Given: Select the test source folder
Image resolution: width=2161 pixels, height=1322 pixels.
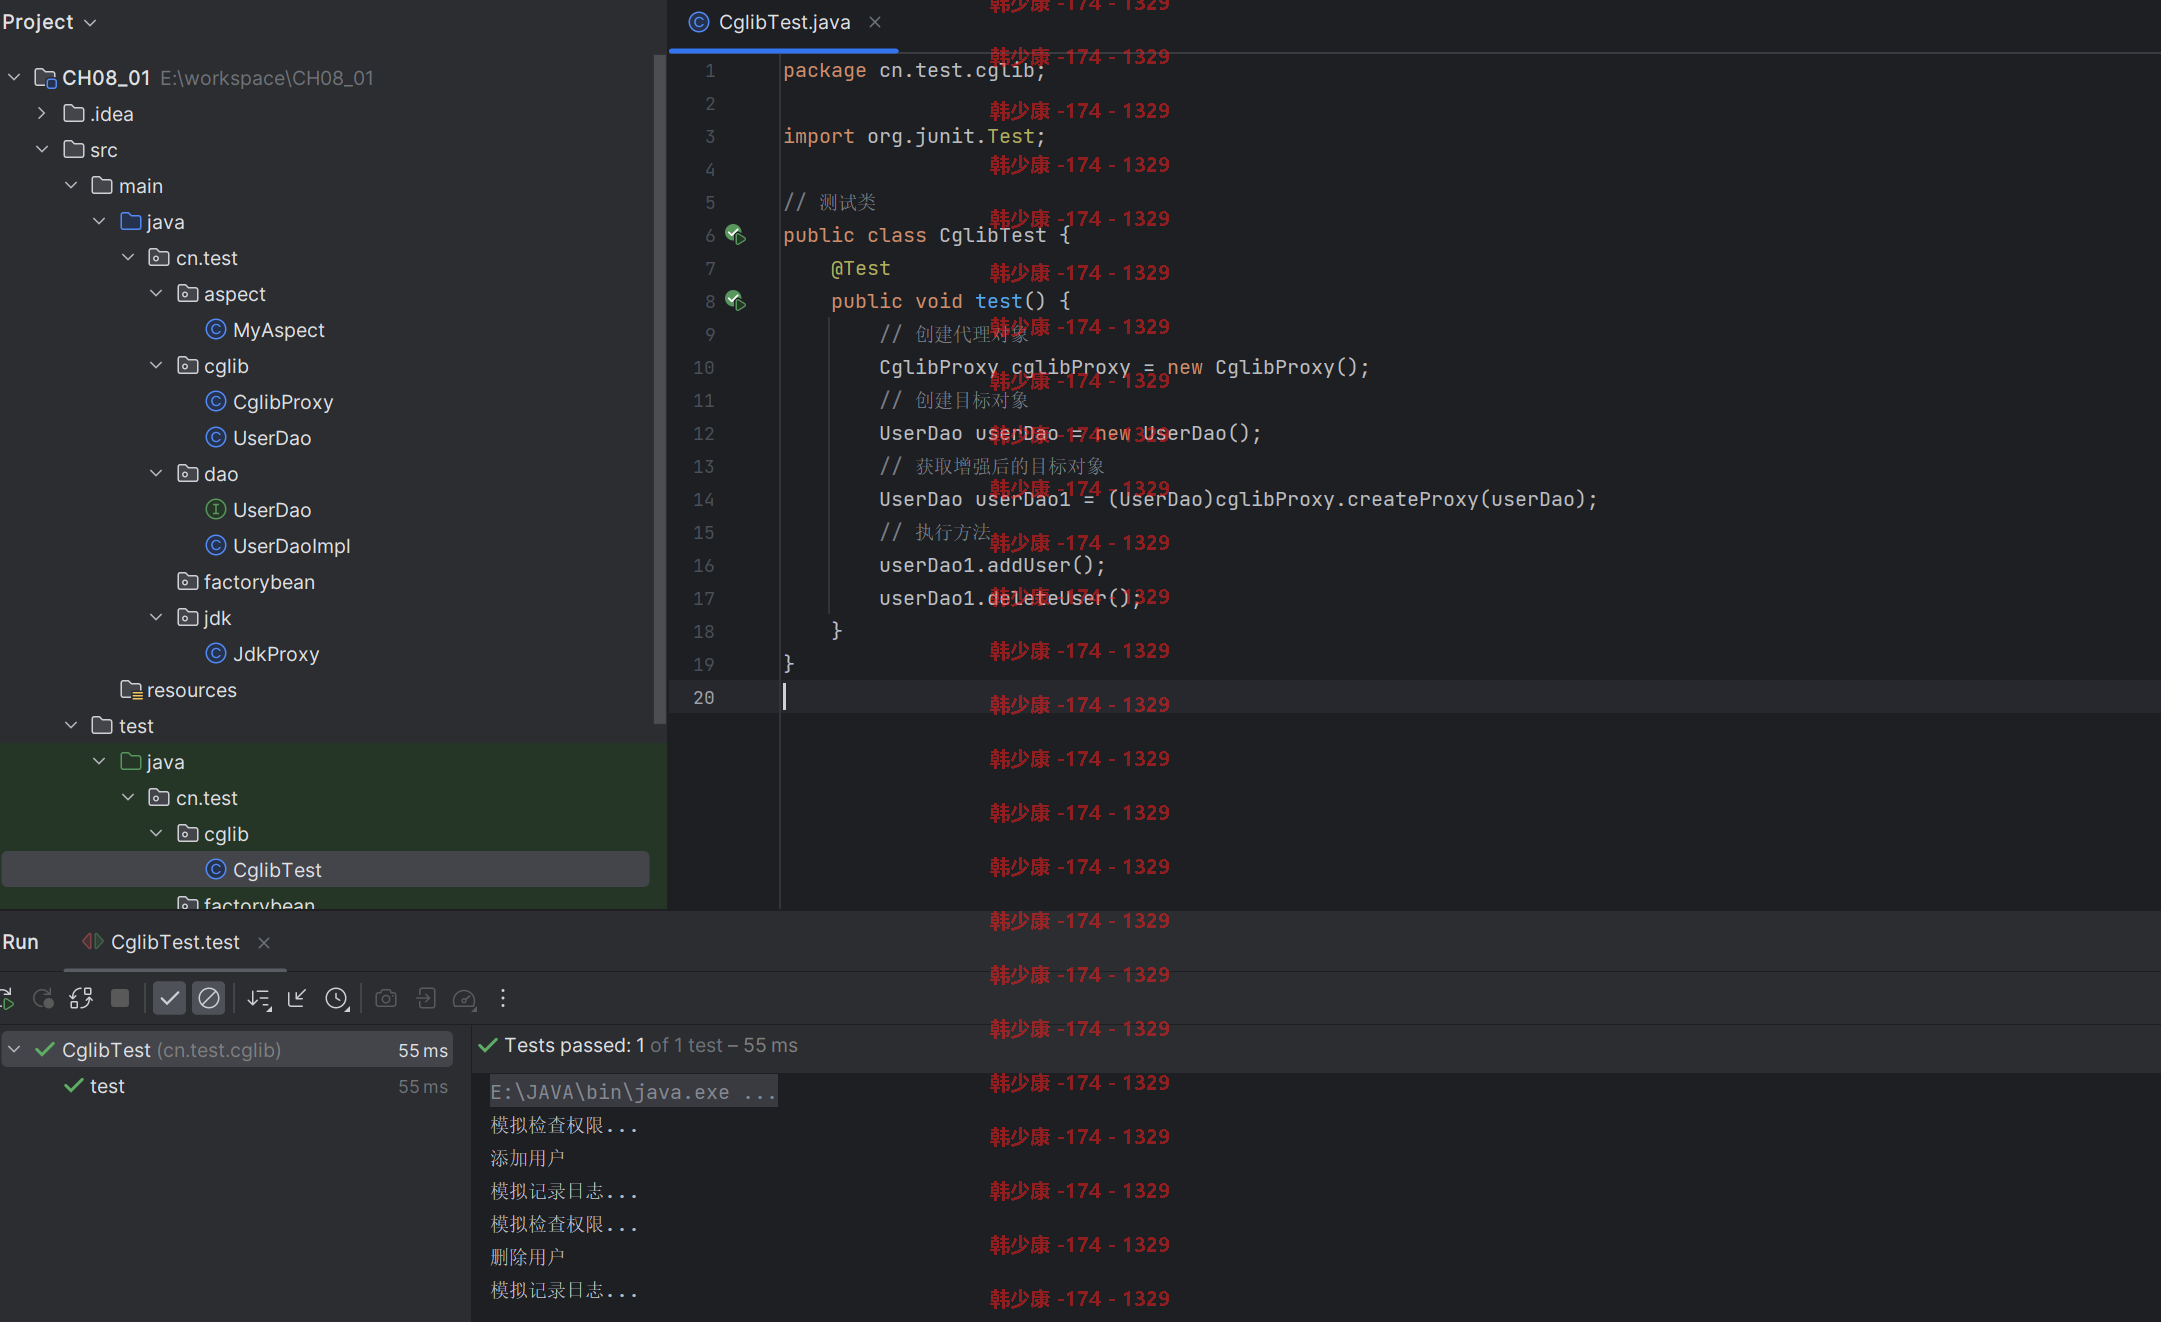Looking at the screenshot, I should click(x=136, y=726).
